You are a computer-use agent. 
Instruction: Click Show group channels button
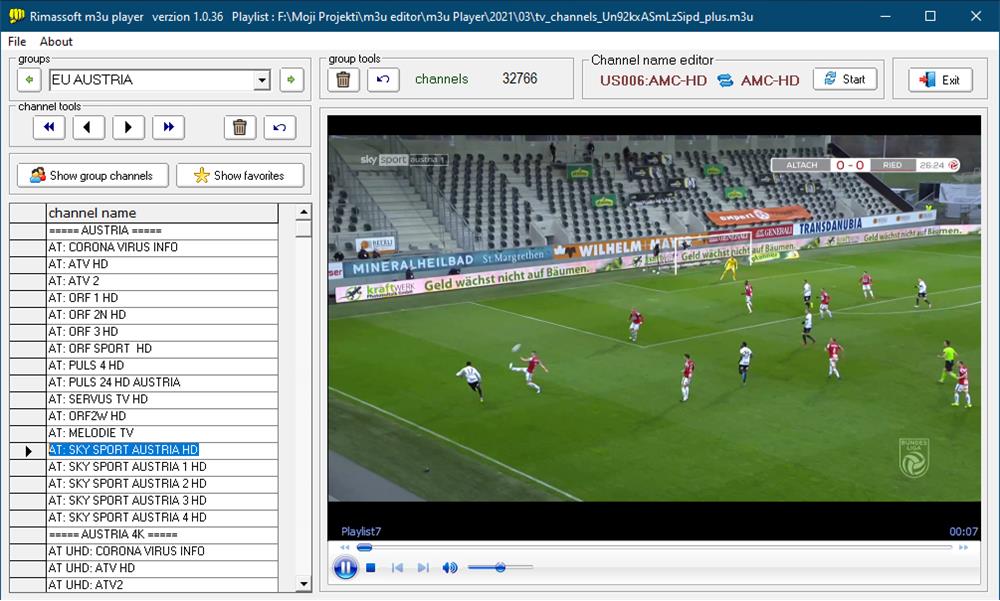coord(92,176)
